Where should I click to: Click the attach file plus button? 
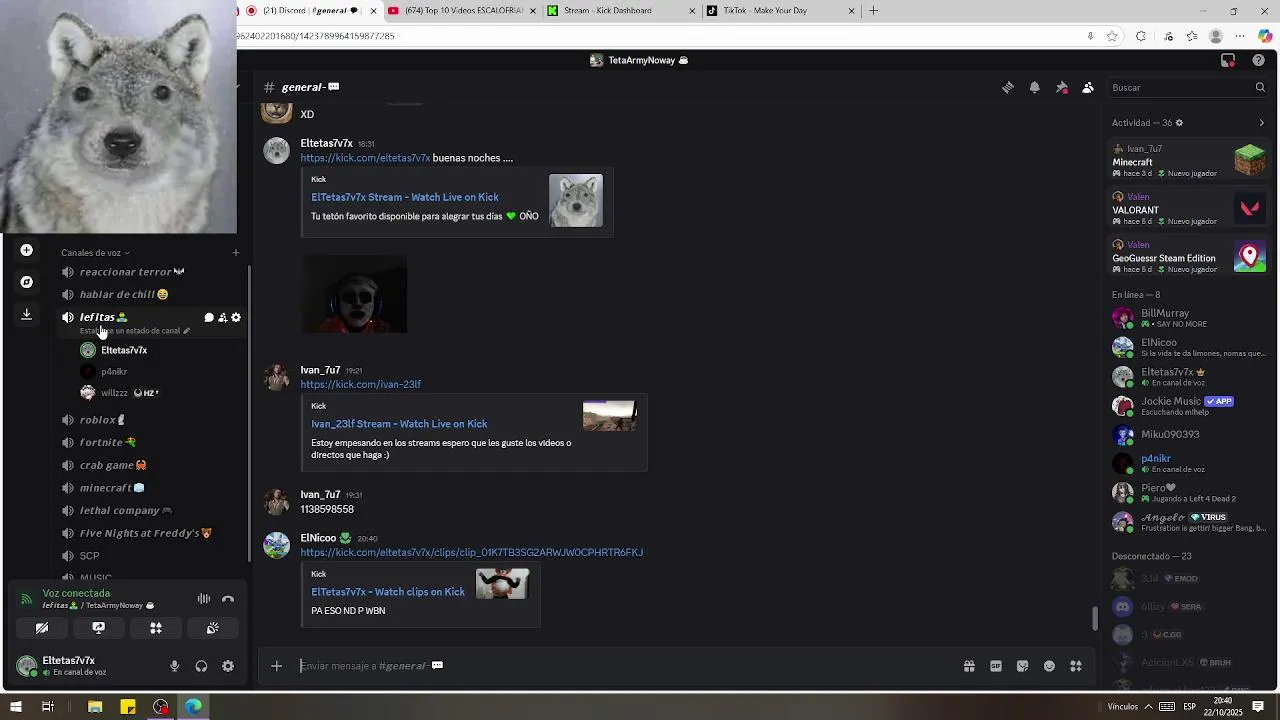277,666
